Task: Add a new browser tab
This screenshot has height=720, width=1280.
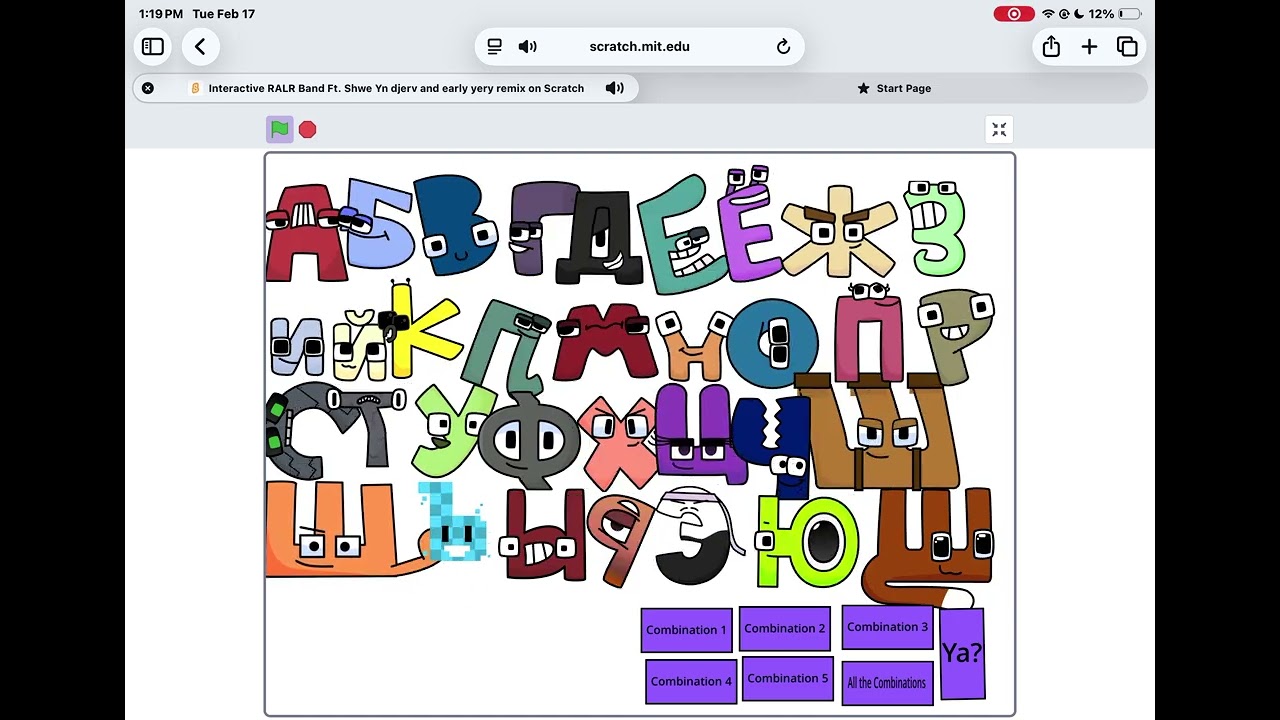Action: click(x=1089, y=46)
